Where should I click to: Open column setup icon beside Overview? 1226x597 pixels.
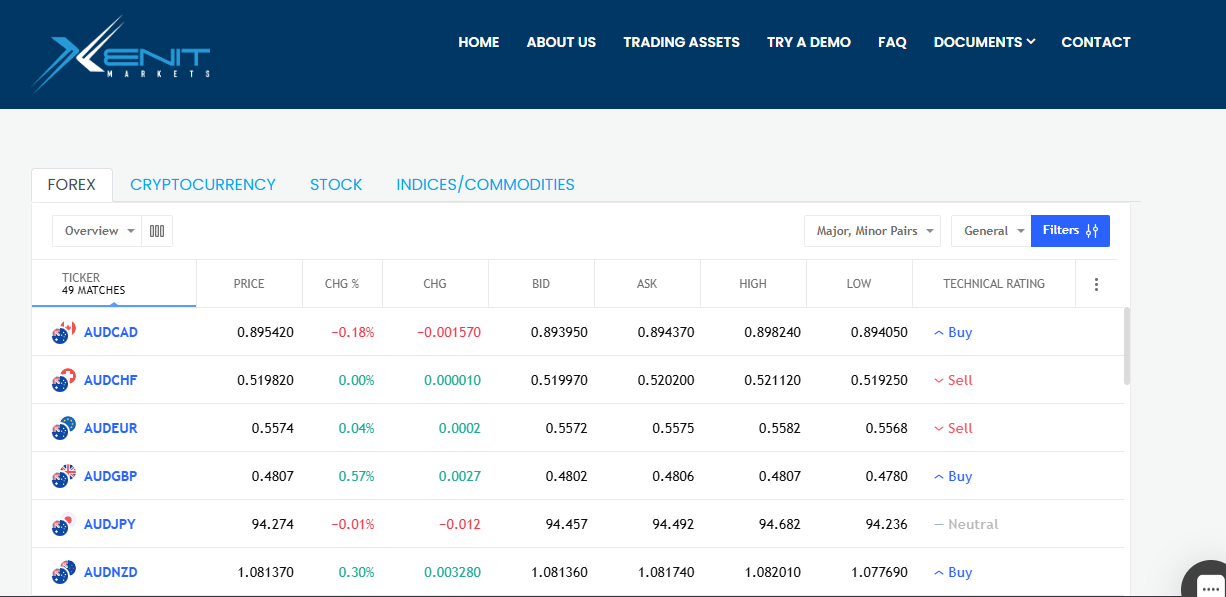pyautogui.click(x=157, y=231)
